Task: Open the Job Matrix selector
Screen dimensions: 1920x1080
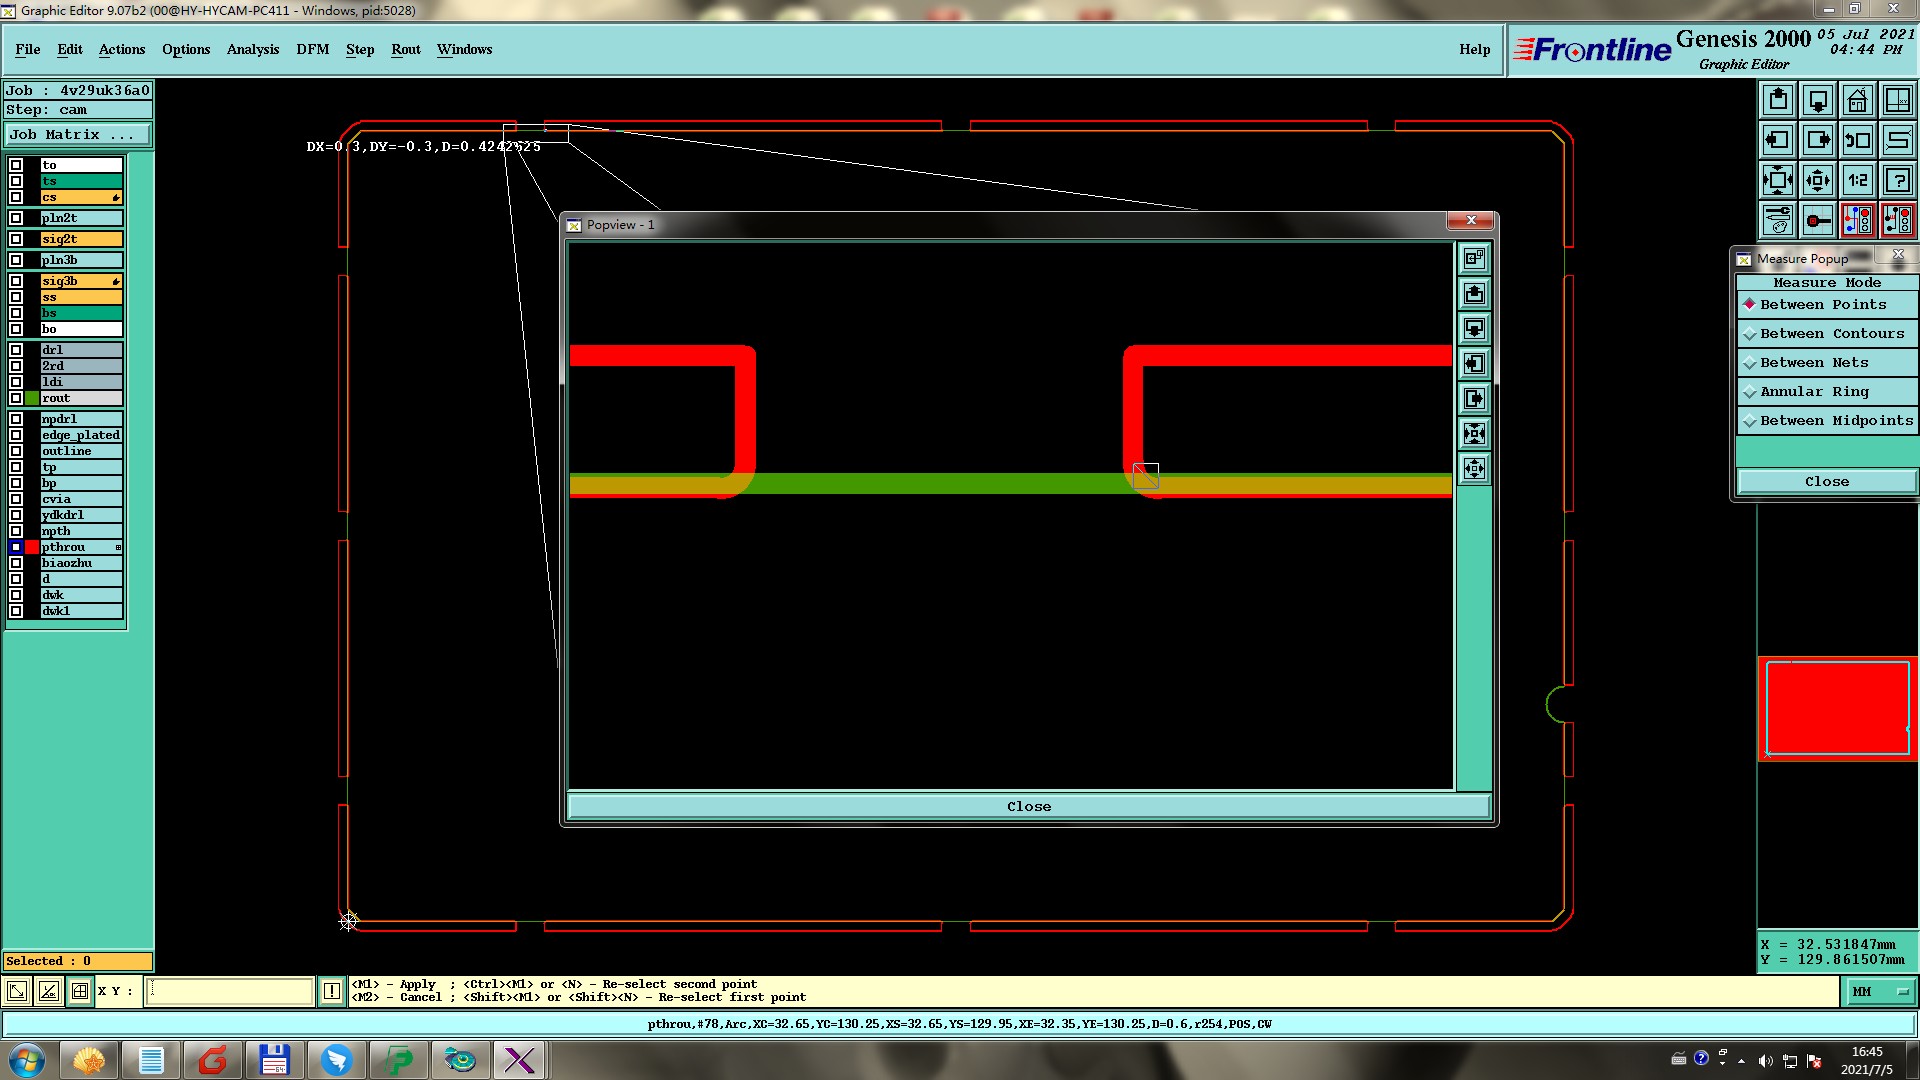Action: point(78,134)
